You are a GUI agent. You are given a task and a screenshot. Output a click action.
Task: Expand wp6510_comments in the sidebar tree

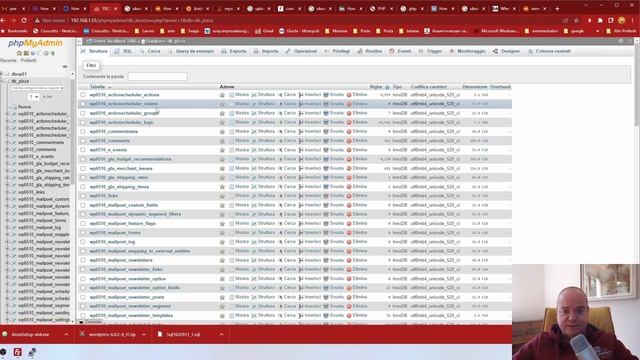point(7,149)
